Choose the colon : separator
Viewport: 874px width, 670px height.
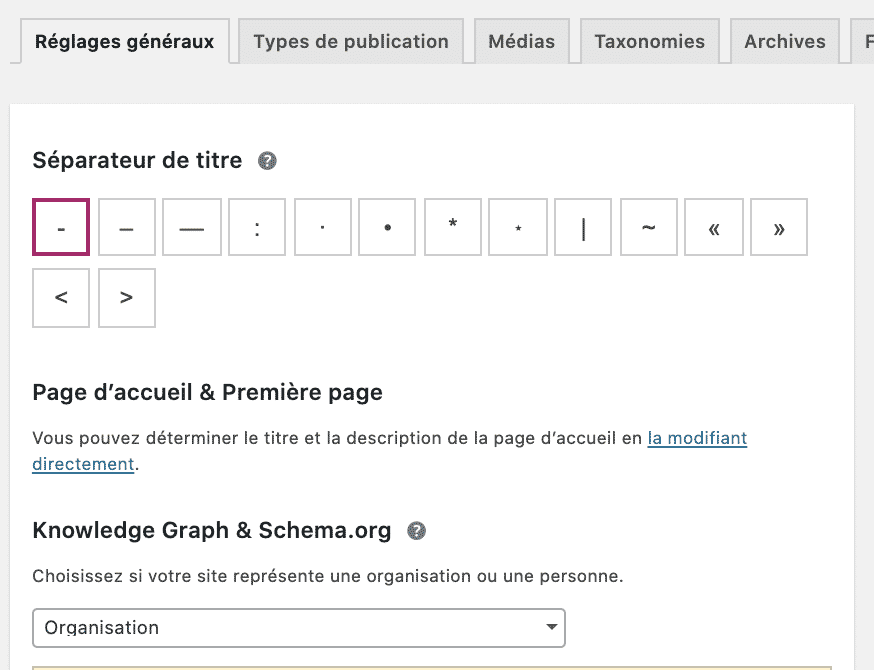coord(256,227)
